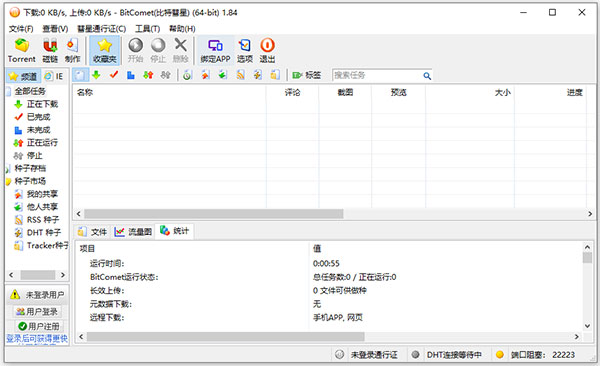Click the down arrow of the statistics vertical scrollbar
Image resolution: width=600 pixels, height=366 pixels.
pyautogui.click(x=587, y=326)
